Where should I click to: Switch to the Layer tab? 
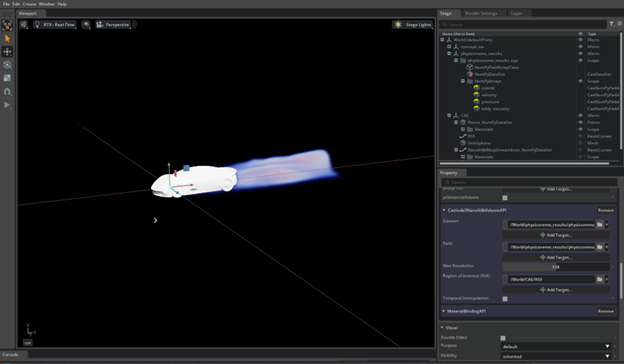point(517,14)
